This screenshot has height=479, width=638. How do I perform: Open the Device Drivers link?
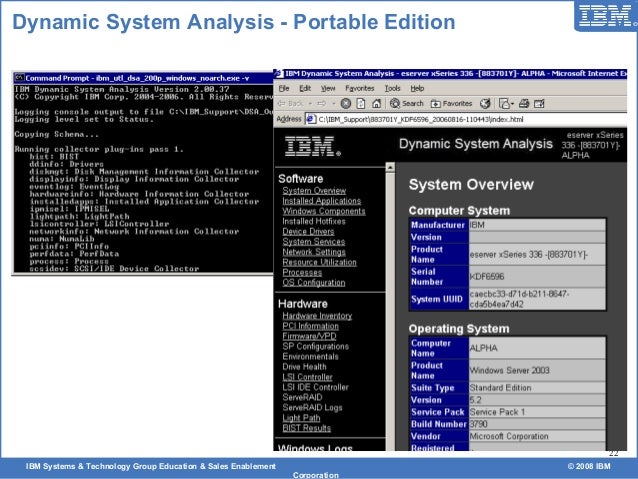pyautogui.click(x=308, y=231)
